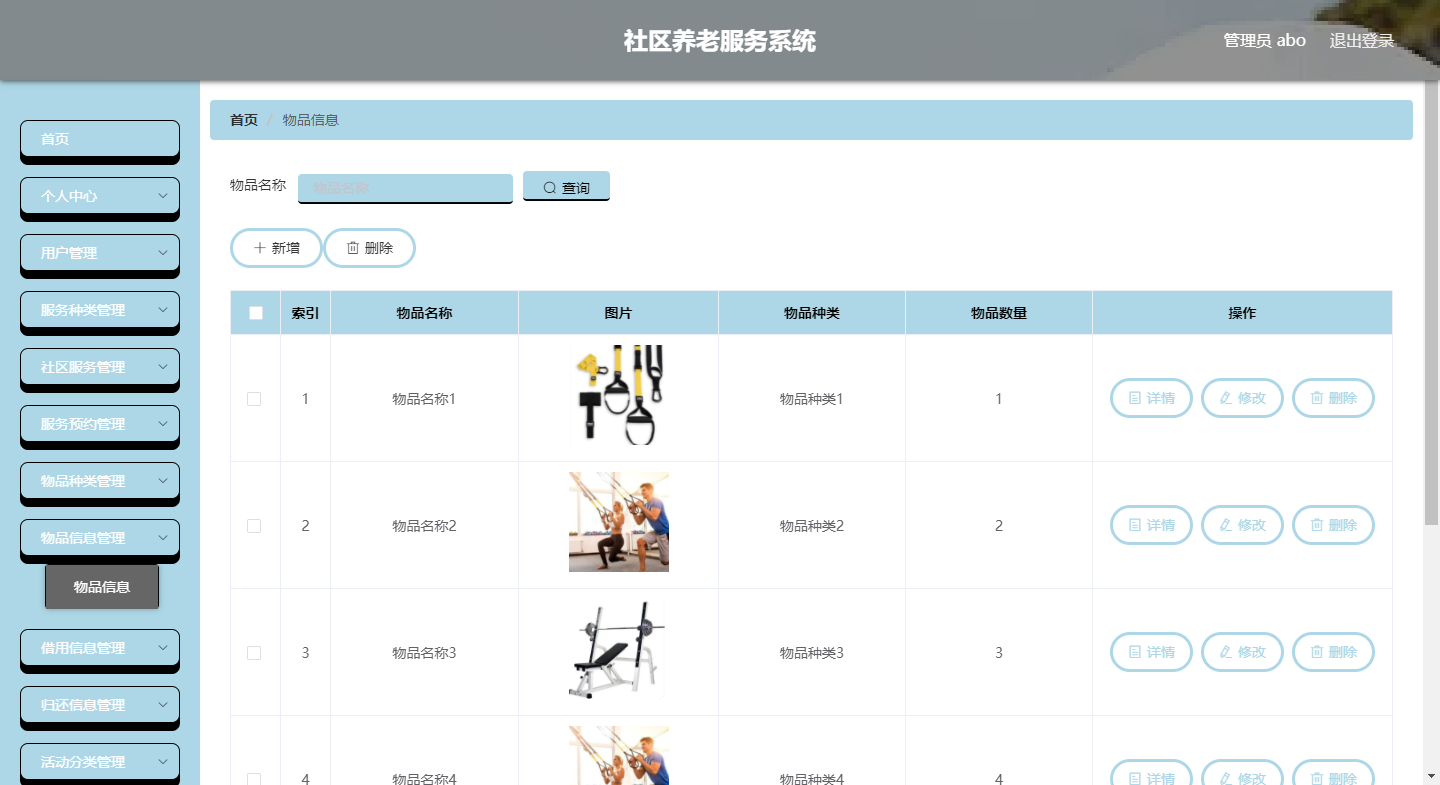Select the 物品信息 submenu item
The width and height of the screenshot is (1440, 785).
click(102, 587)
